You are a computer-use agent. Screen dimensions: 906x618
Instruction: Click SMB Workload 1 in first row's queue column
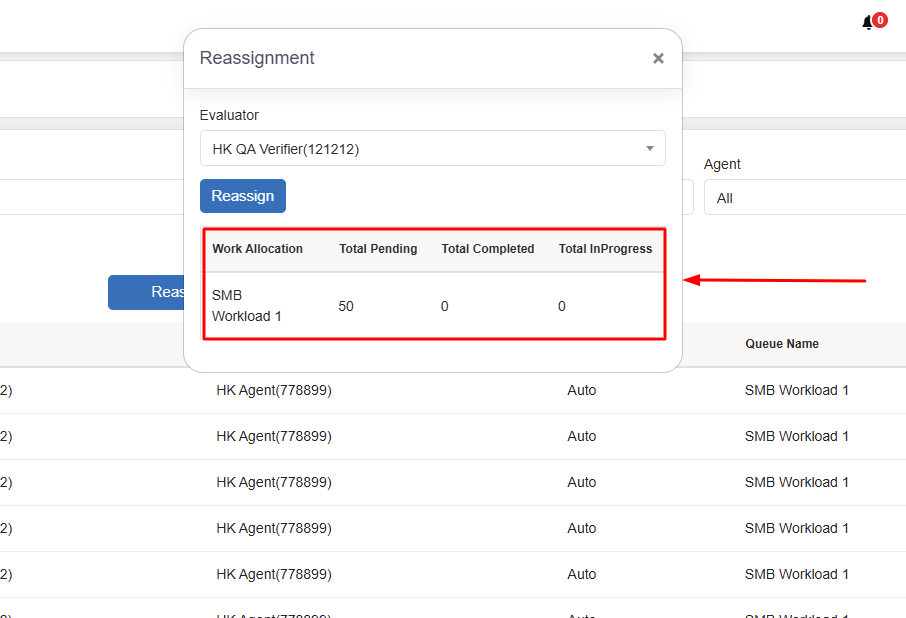[796, 390]
